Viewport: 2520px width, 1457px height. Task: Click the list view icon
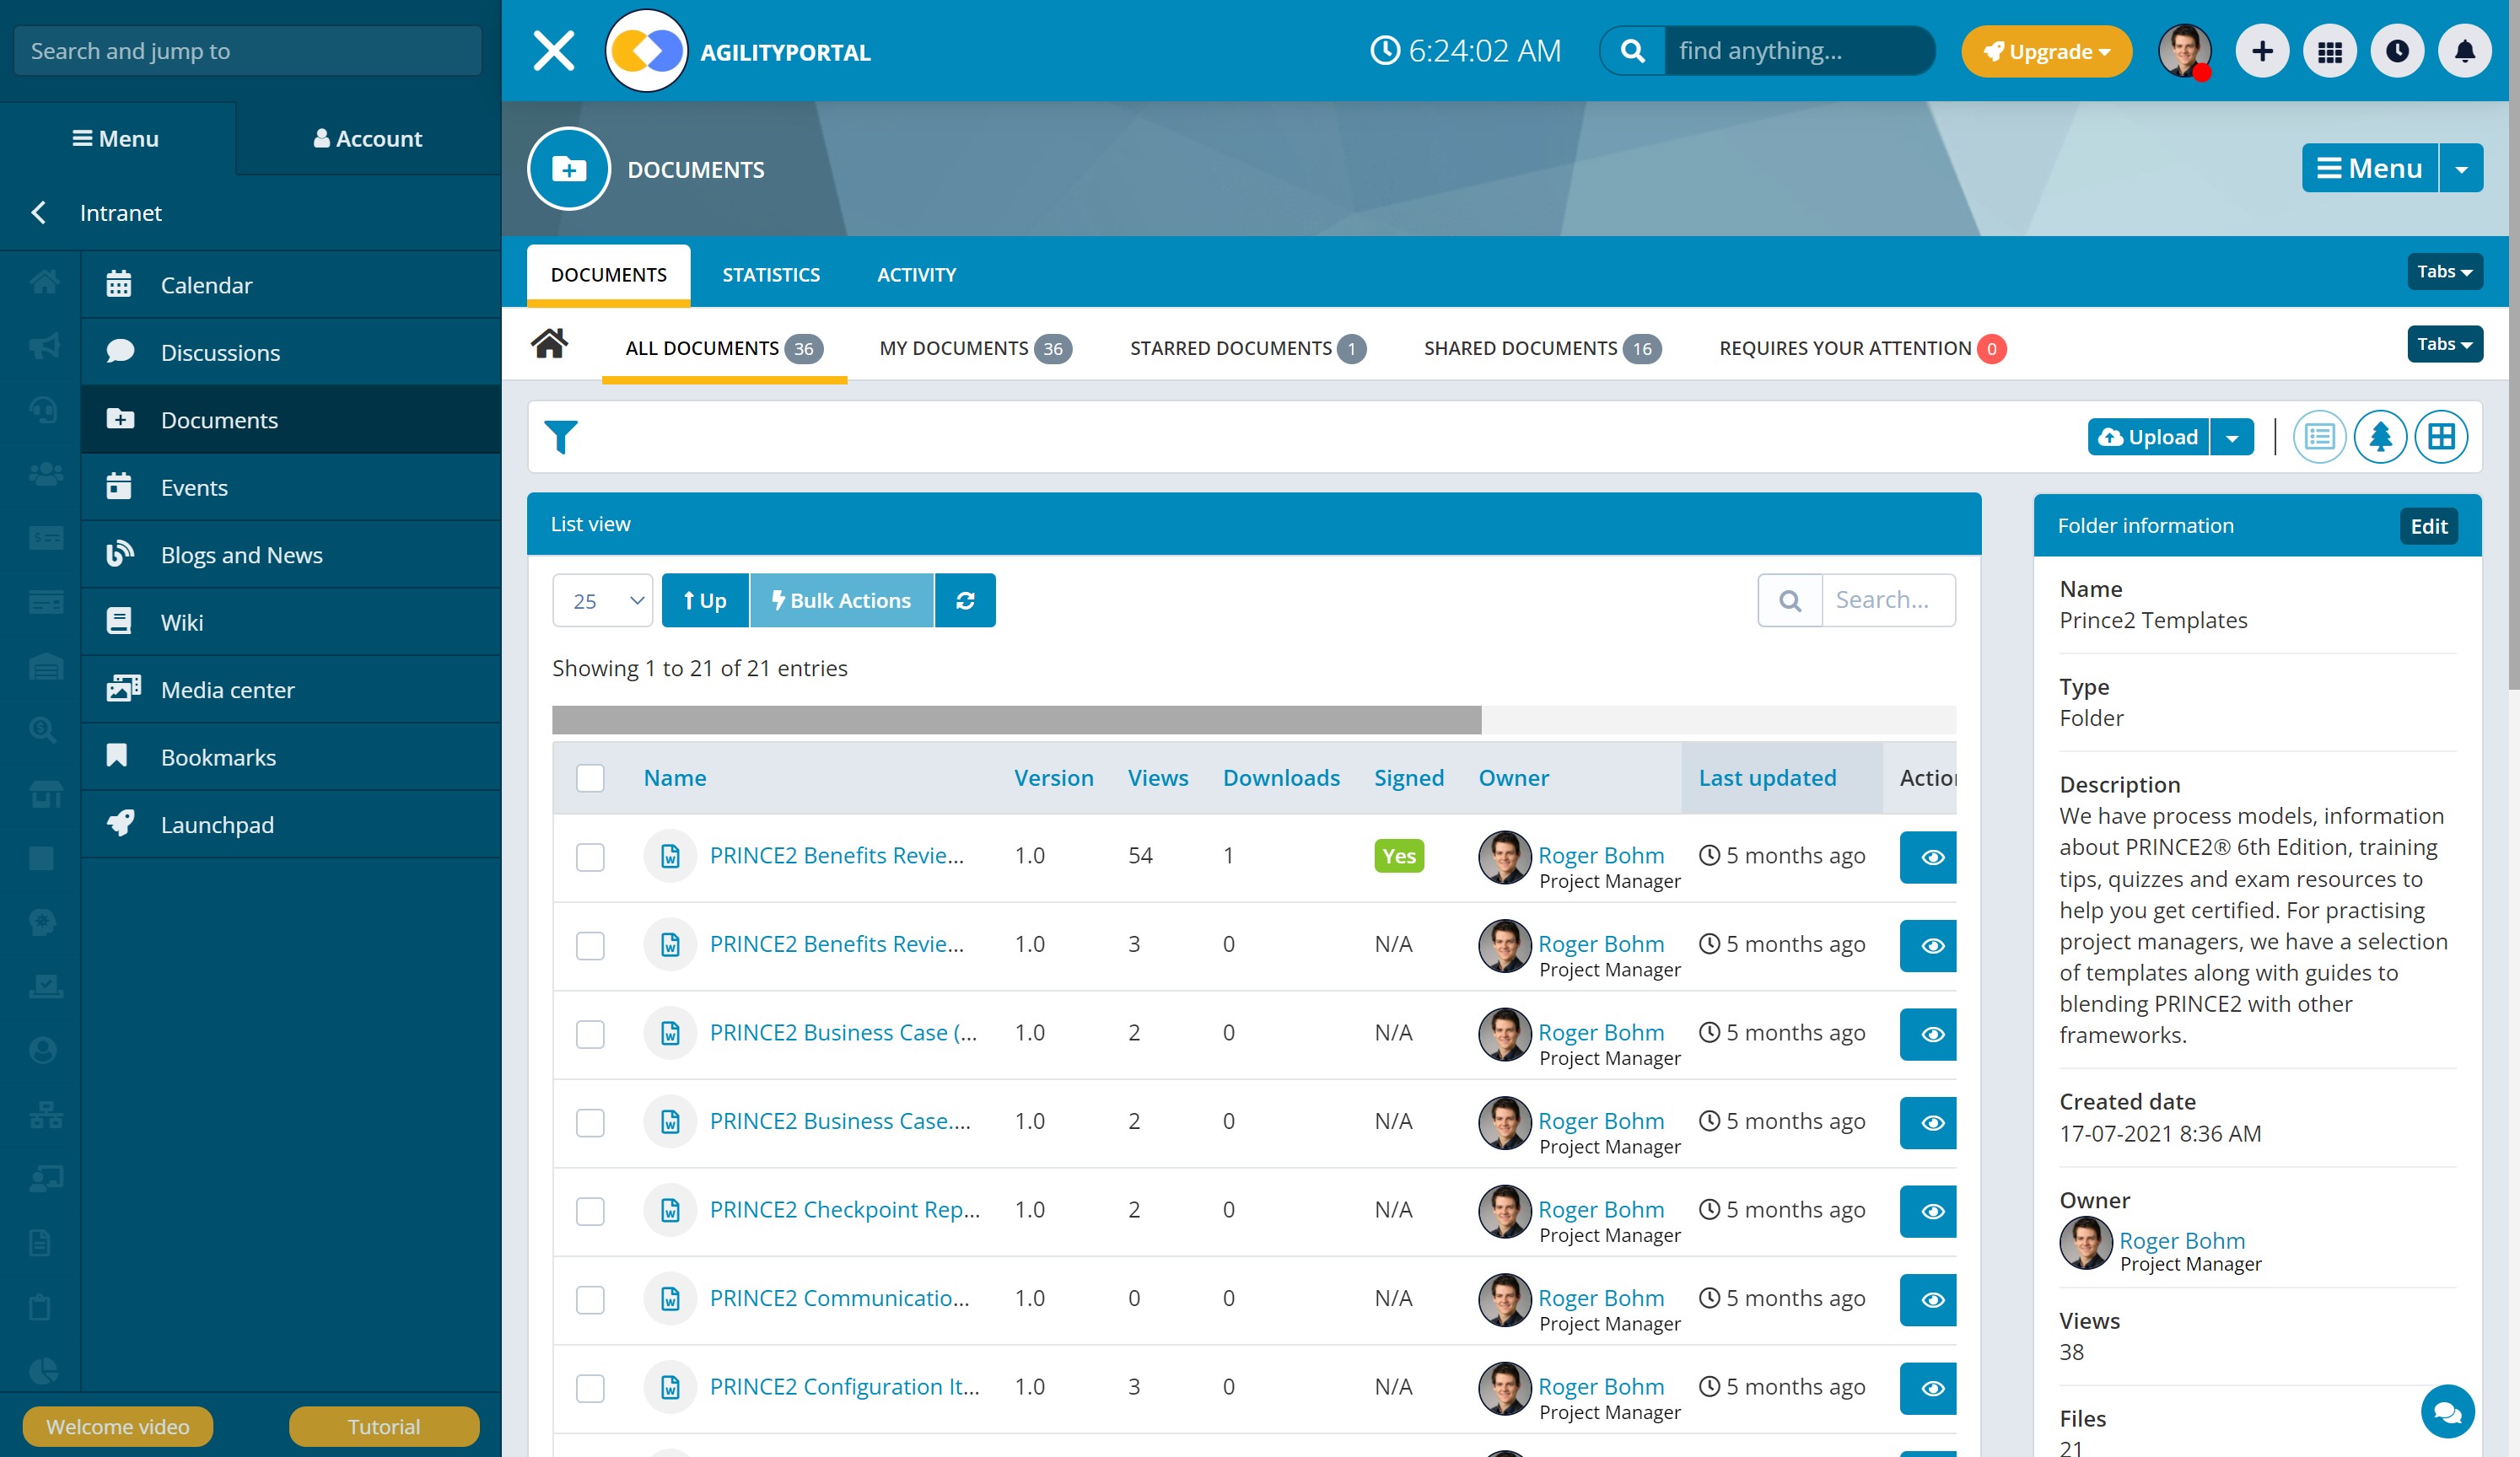point(2319,437)
